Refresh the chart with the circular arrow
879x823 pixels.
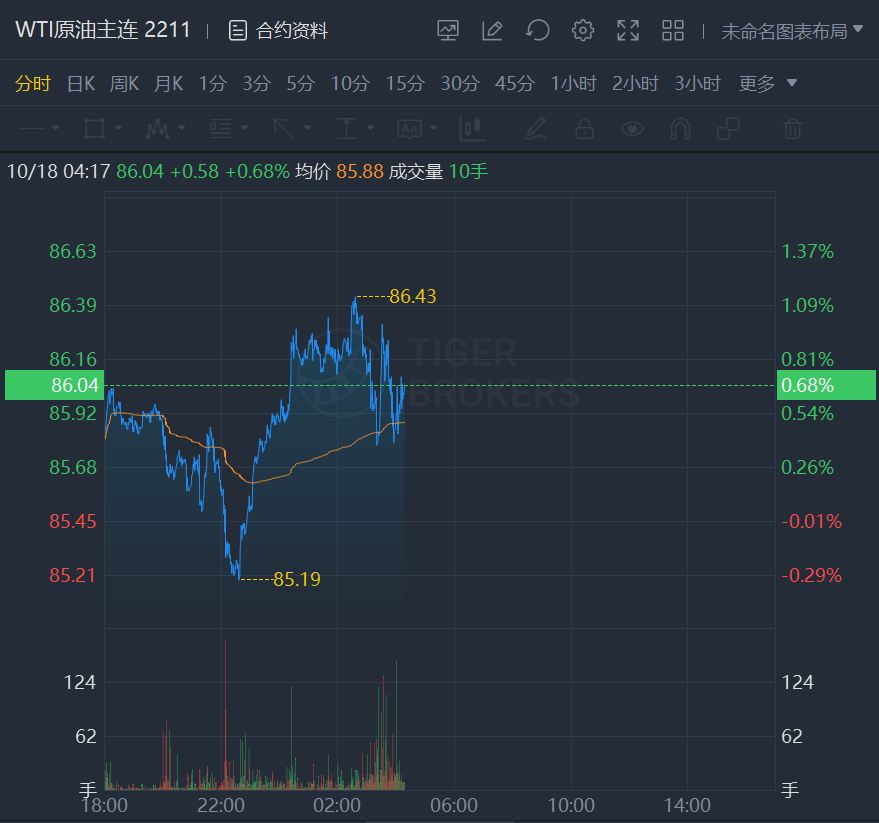point(538,30)
